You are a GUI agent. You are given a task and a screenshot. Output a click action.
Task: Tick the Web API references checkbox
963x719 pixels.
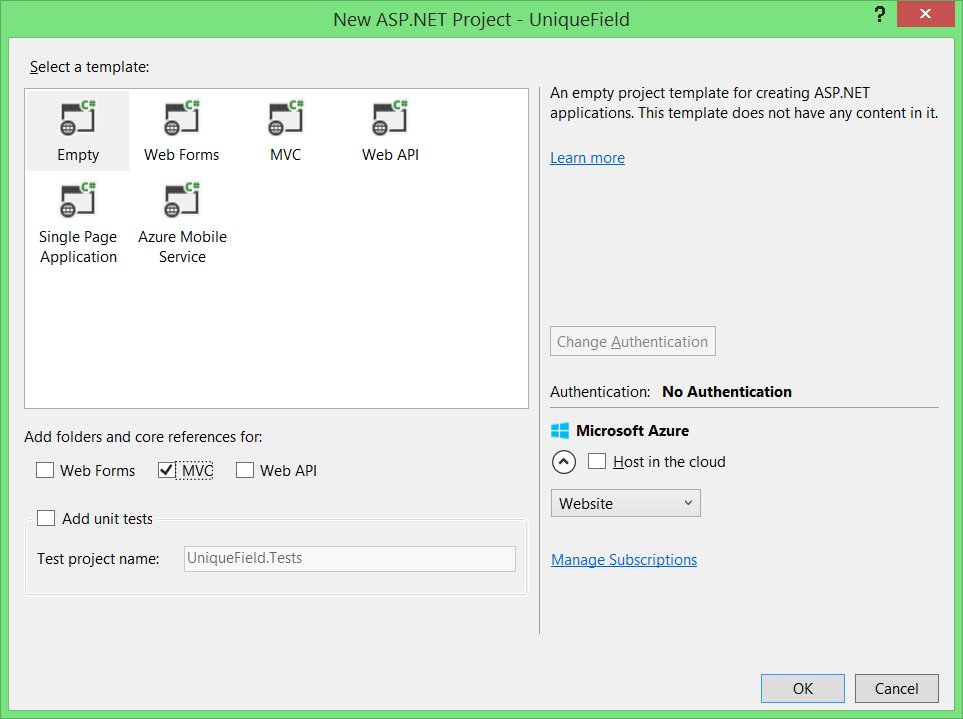point(245,470)
